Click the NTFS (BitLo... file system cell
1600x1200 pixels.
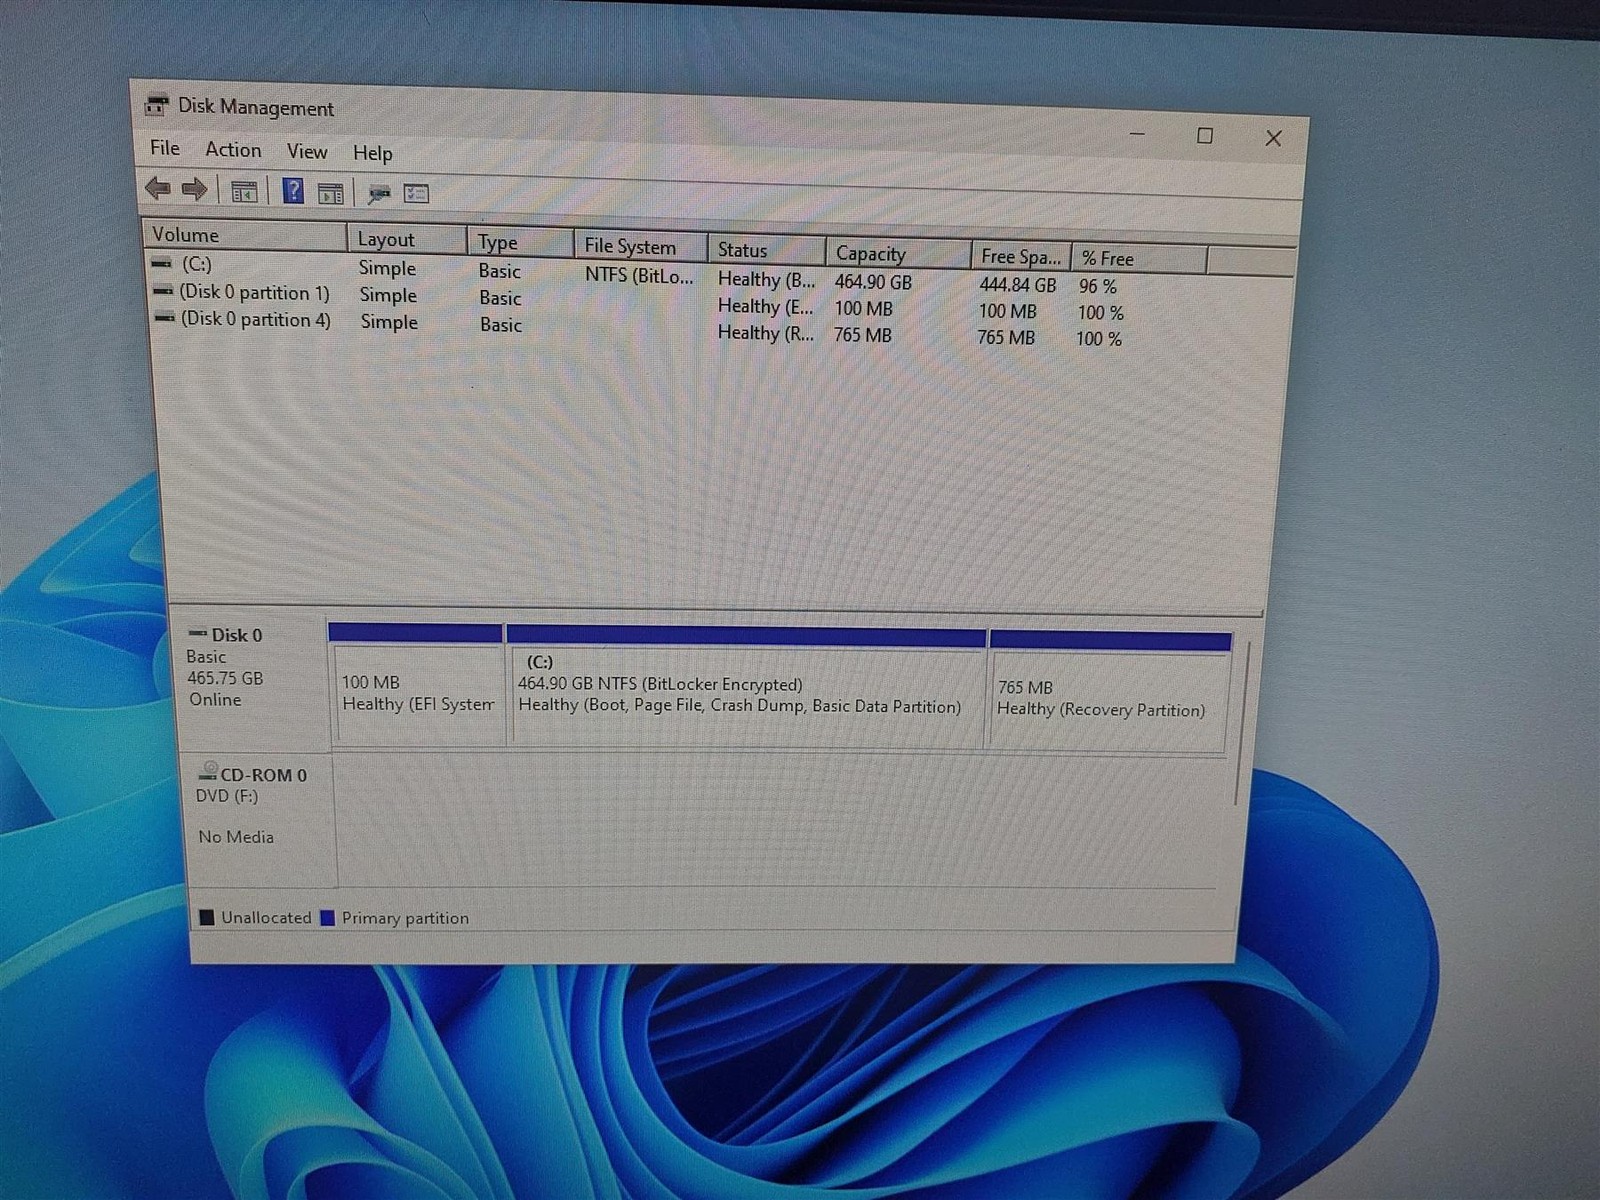point(639,275)
